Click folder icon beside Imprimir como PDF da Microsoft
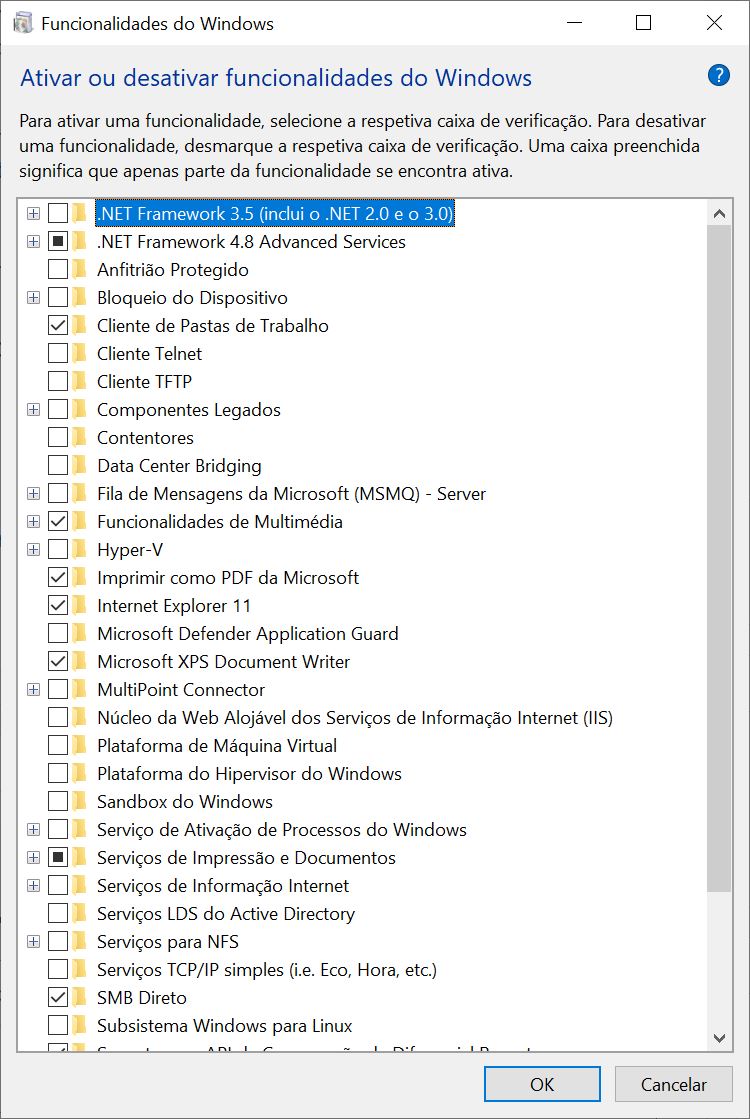Screen dimensions: 750x1119 [x=78, y=577]
